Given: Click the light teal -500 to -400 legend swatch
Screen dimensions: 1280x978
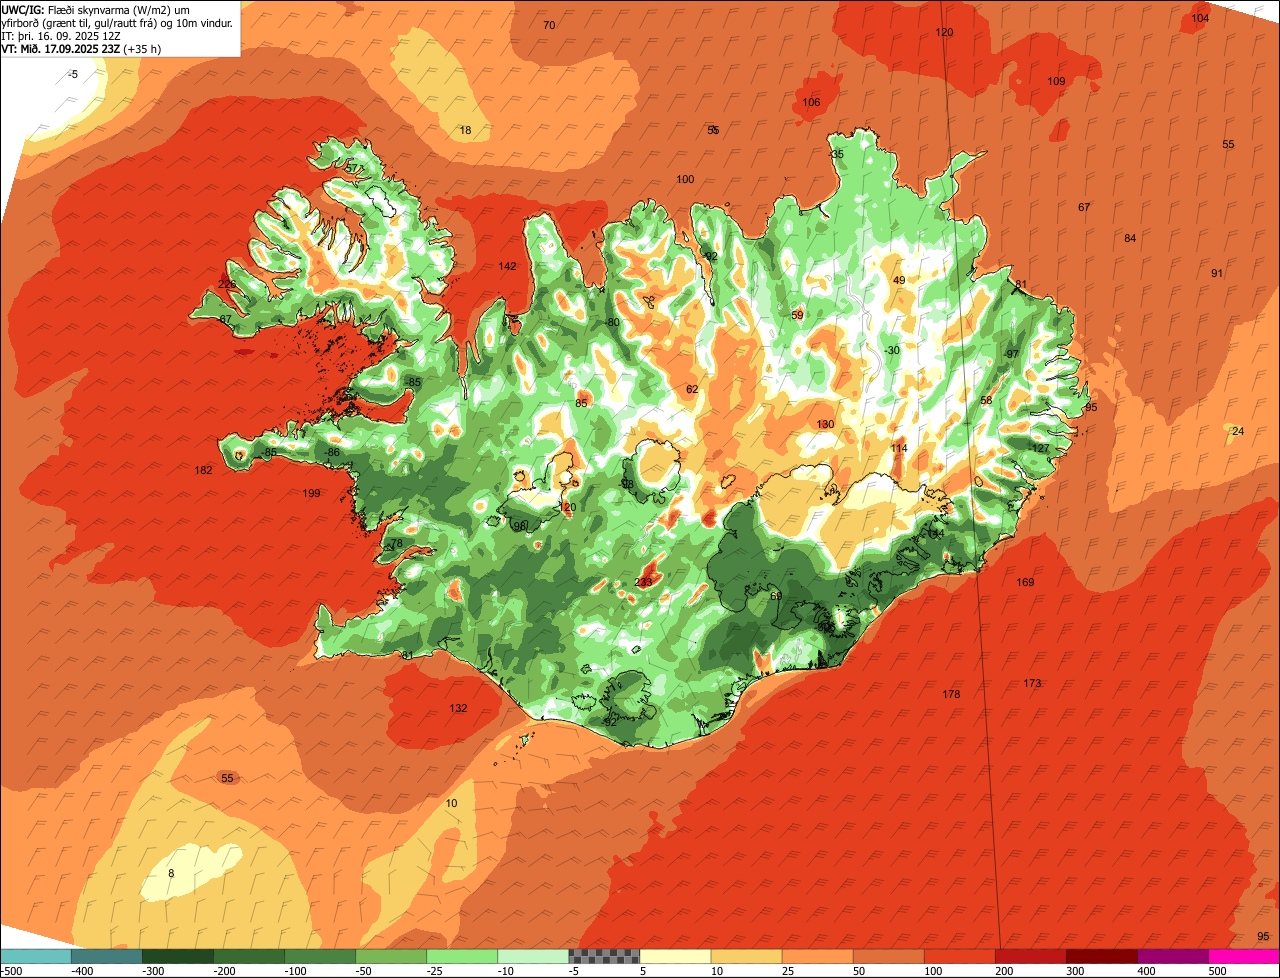Looking at the screenshot, I should (x=35, y=956).
